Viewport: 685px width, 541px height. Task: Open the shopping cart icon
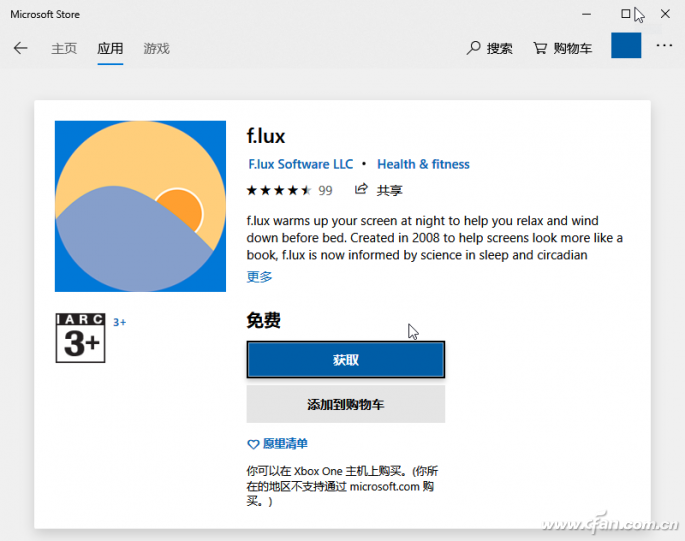click(x=540, y=48)
